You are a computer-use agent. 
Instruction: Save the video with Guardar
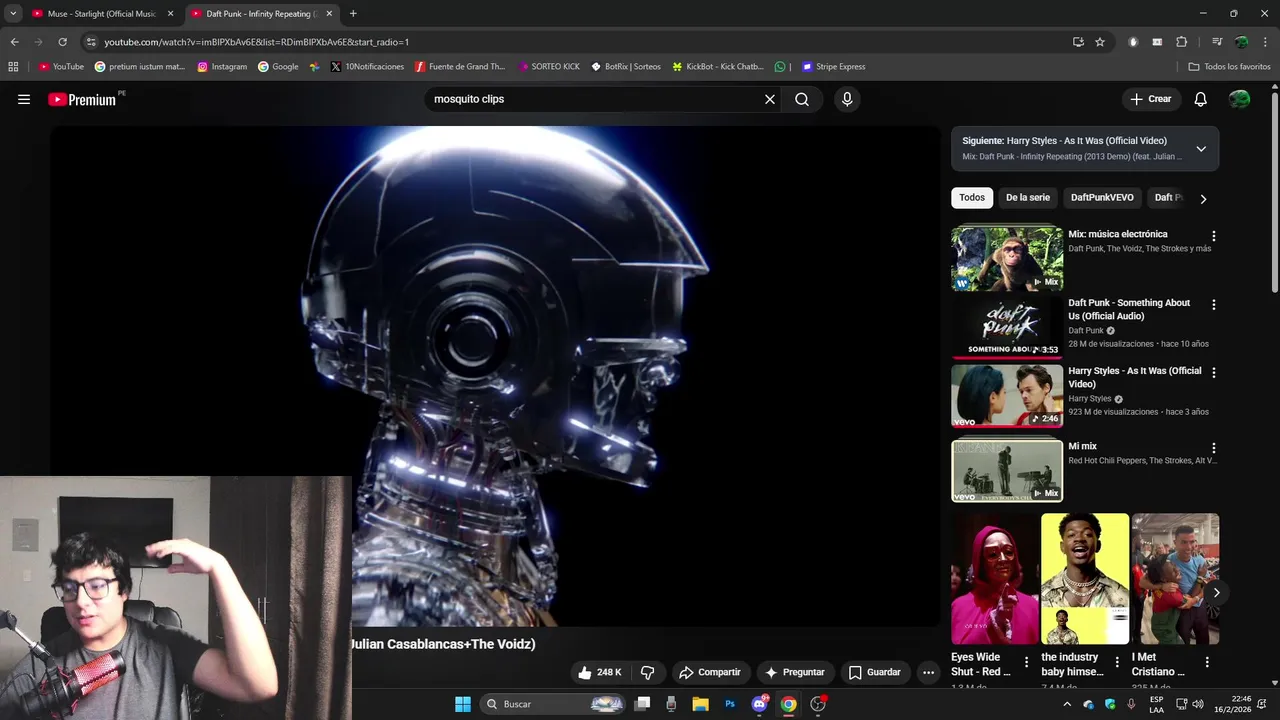874,672
